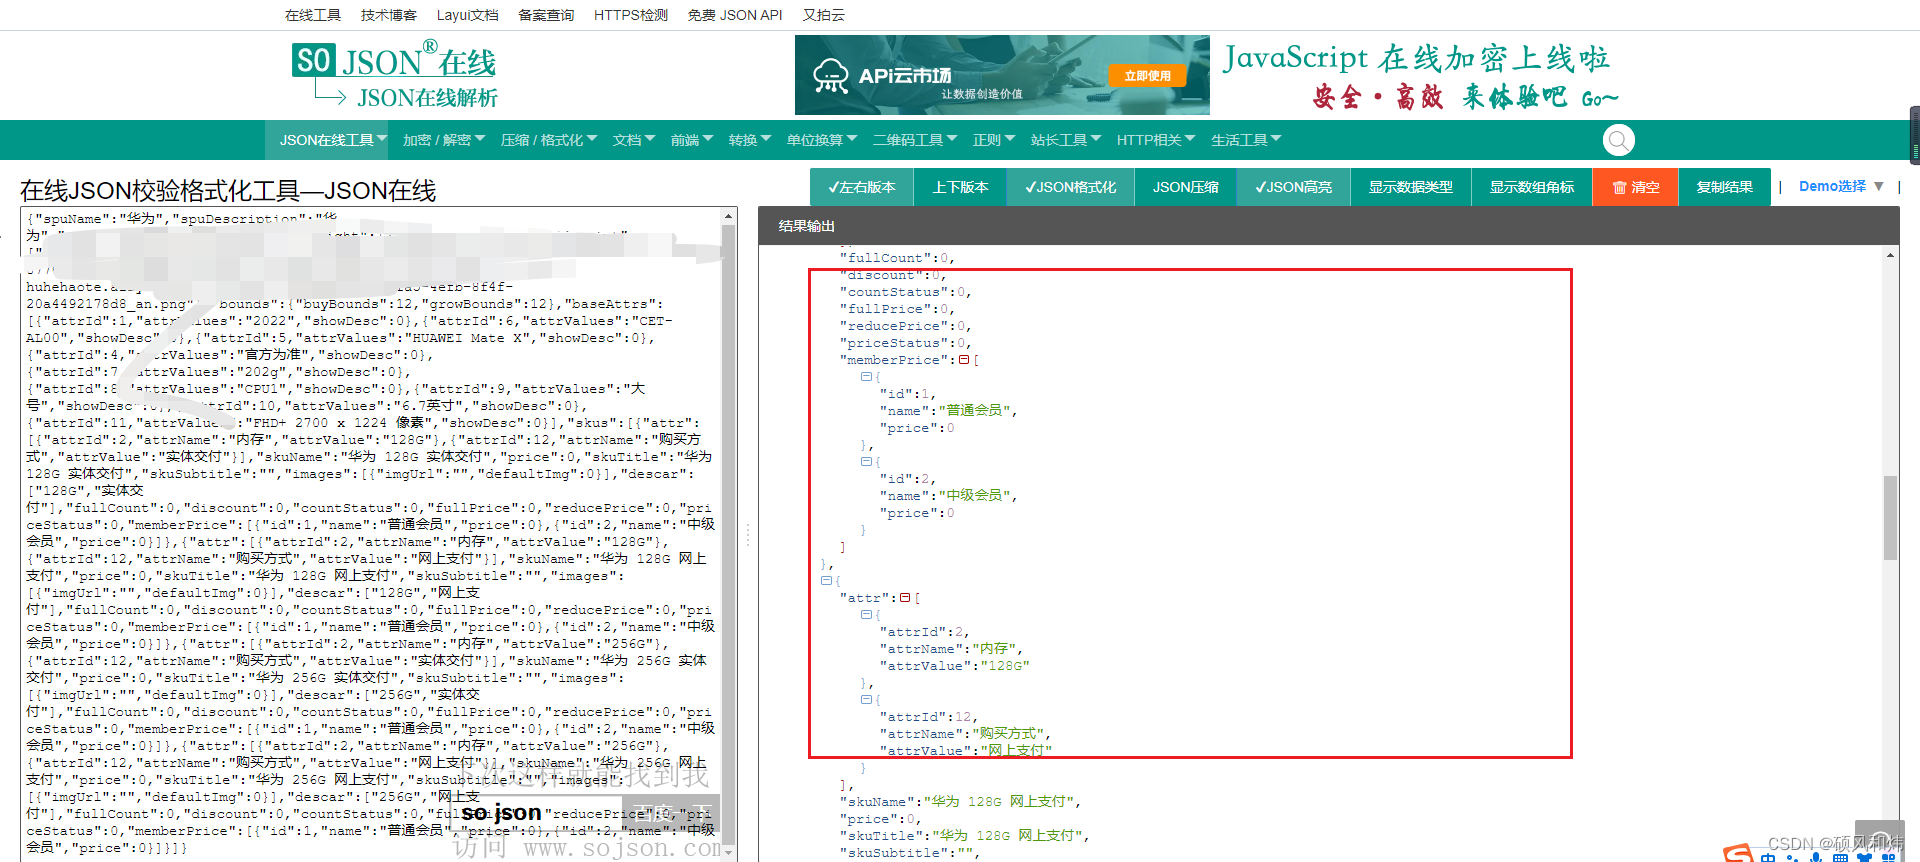Collapse the attr array toggle
This screenshot has width=1920, height=862.
pos(905,598)
